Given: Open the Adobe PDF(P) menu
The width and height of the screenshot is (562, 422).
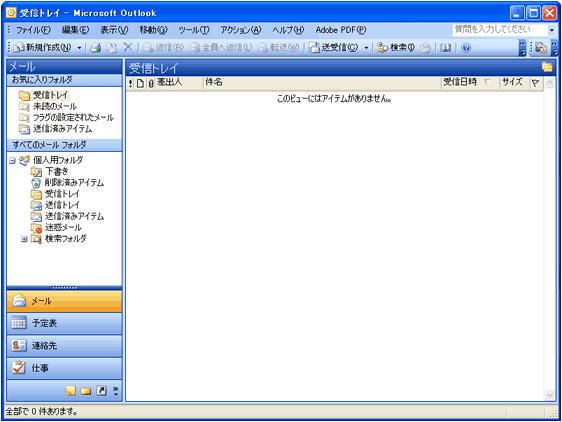Looking at the screenshot, I should (340, 30).
